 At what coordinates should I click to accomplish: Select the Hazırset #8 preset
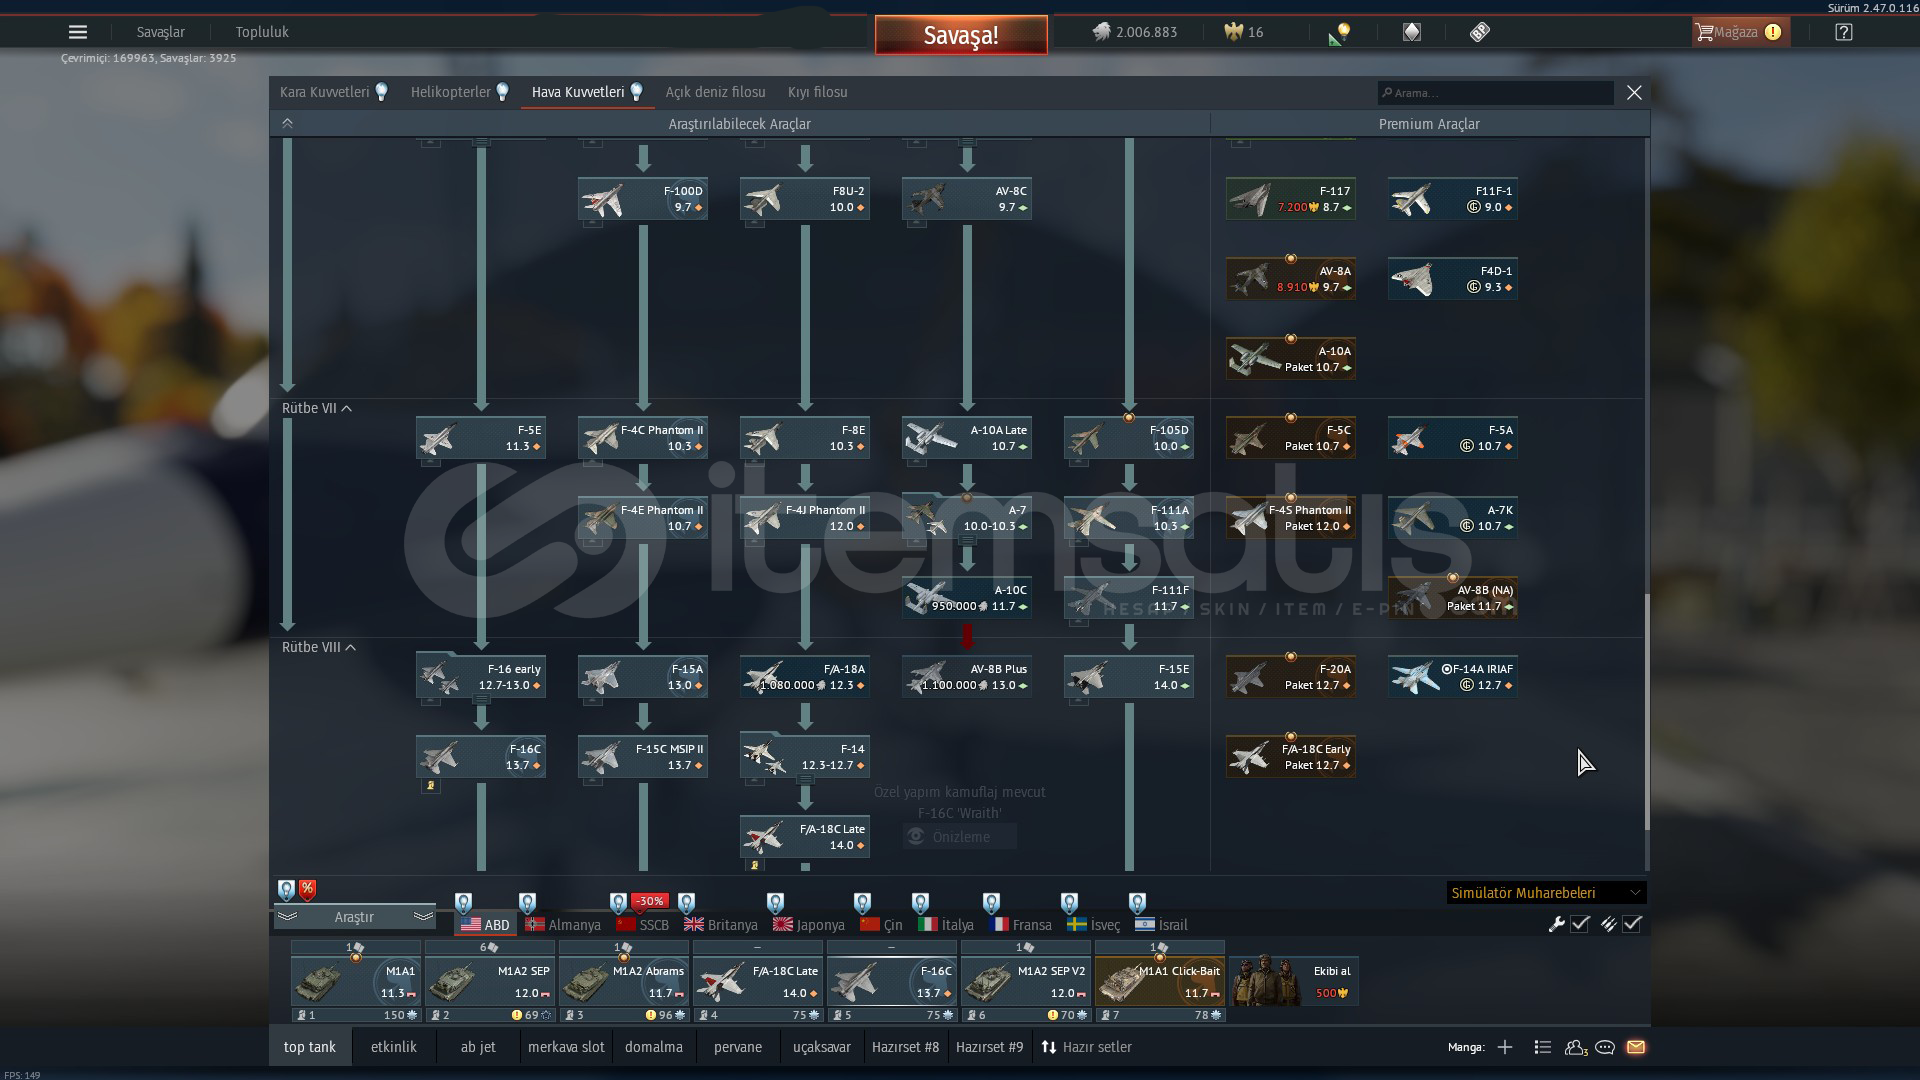(x=905, y=1047)
